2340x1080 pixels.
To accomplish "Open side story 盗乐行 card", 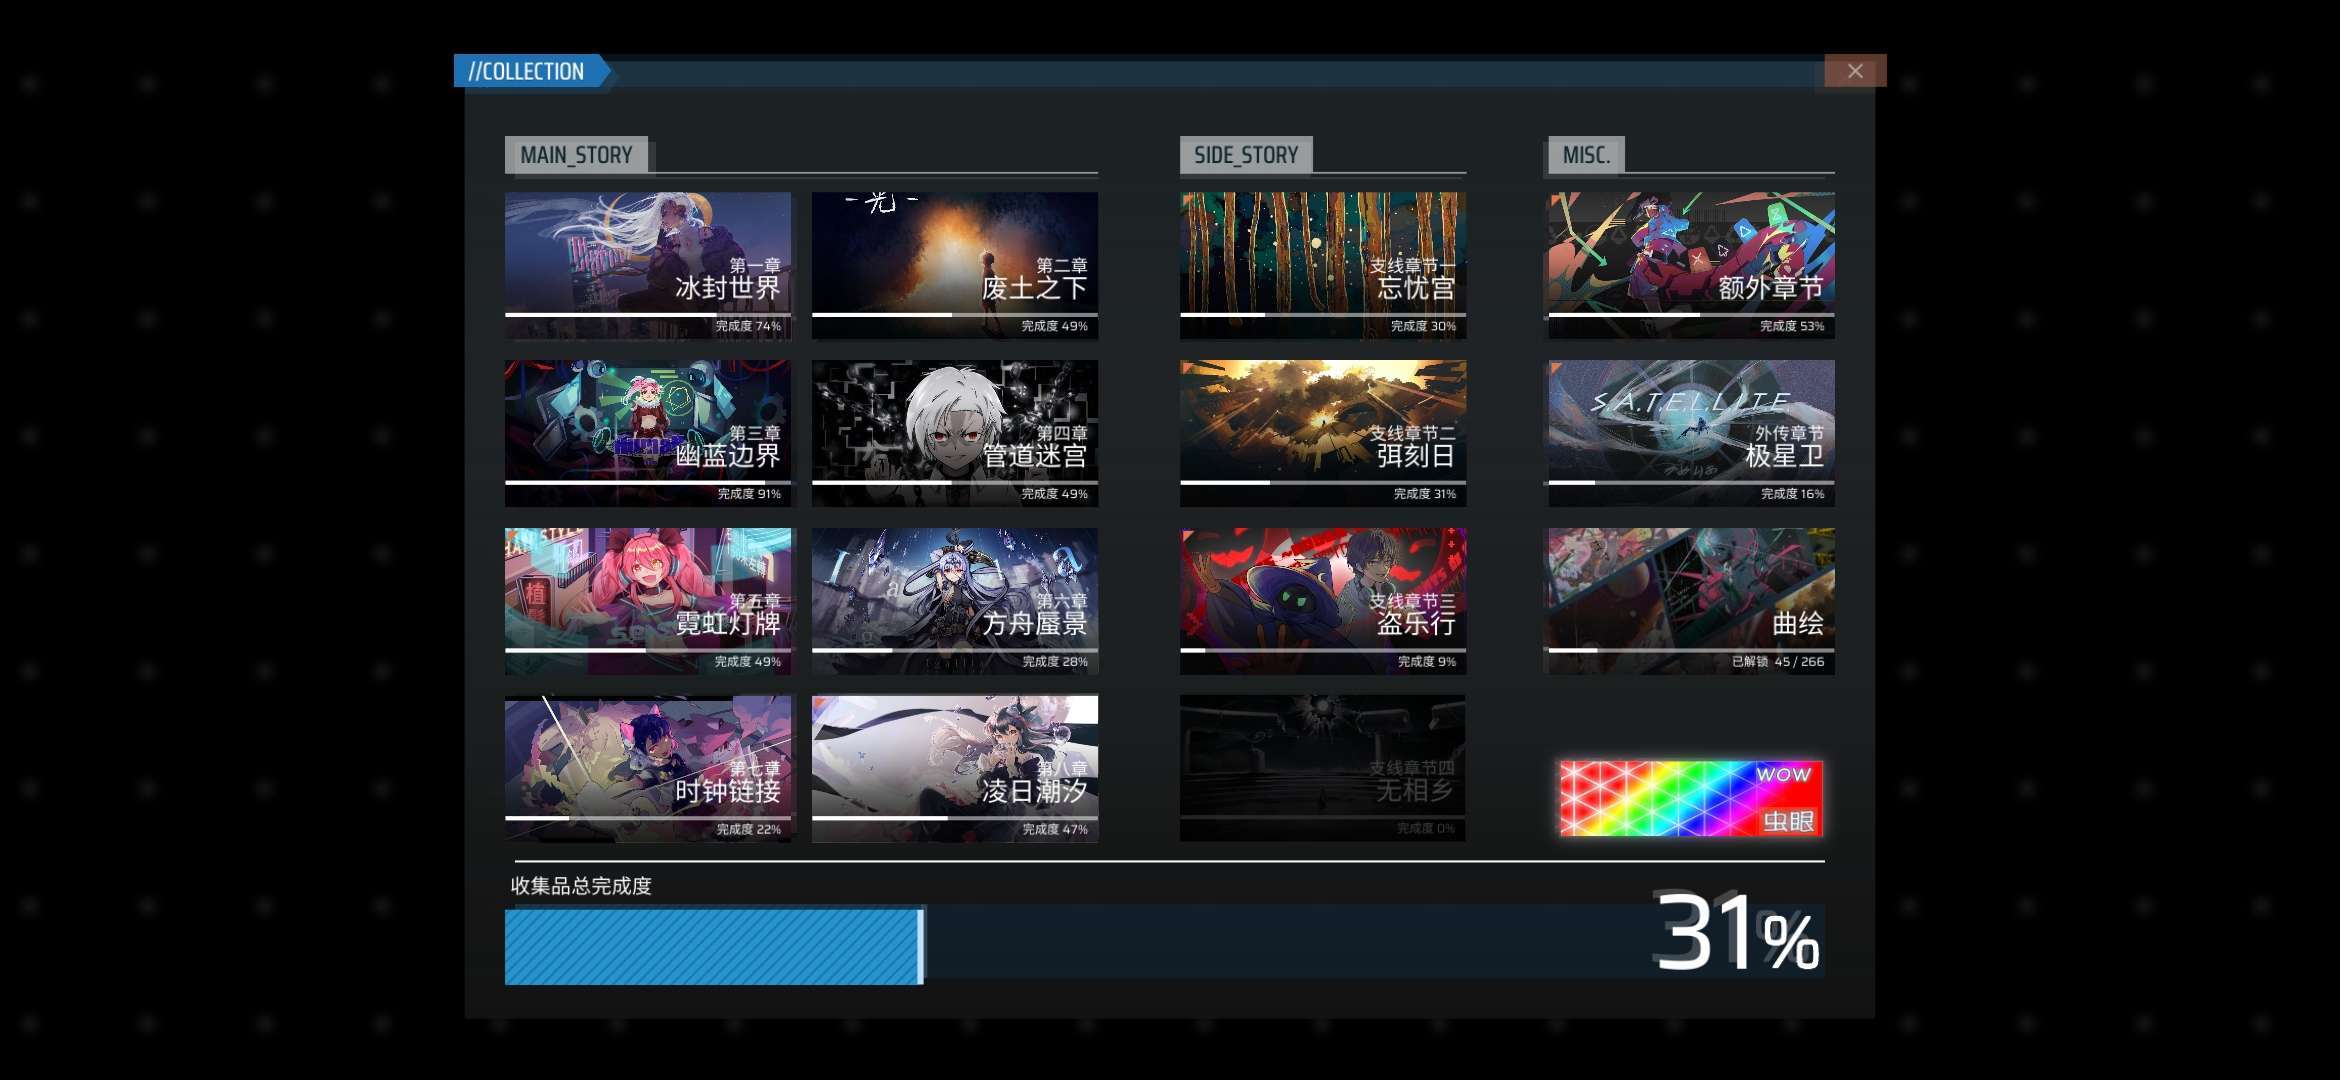I will (x=1322, y=600).
